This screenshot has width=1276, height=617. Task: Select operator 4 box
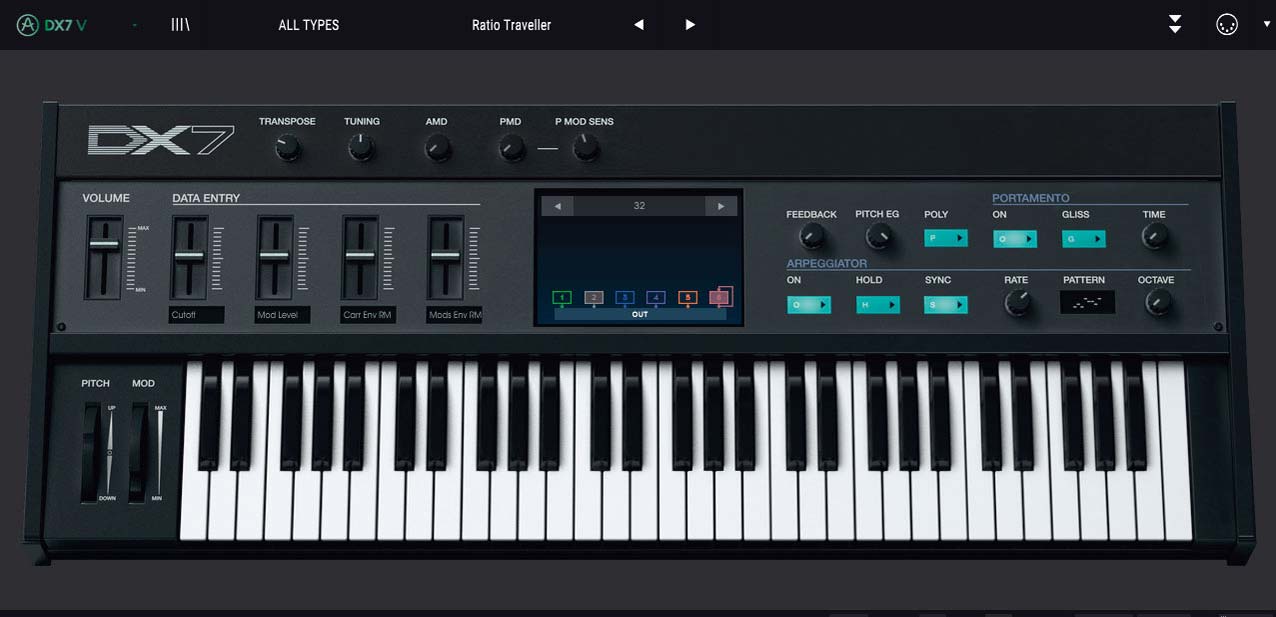(656, 297)
